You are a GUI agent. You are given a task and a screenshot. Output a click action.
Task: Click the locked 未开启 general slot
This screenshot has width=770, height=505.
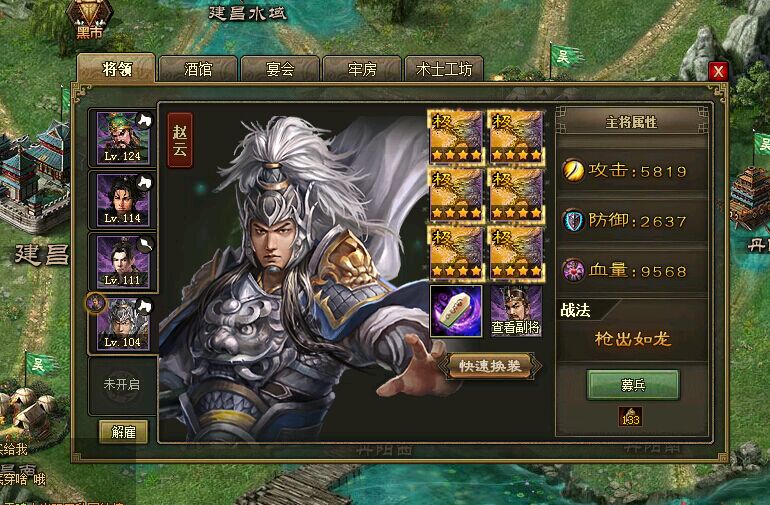(122, 385)
